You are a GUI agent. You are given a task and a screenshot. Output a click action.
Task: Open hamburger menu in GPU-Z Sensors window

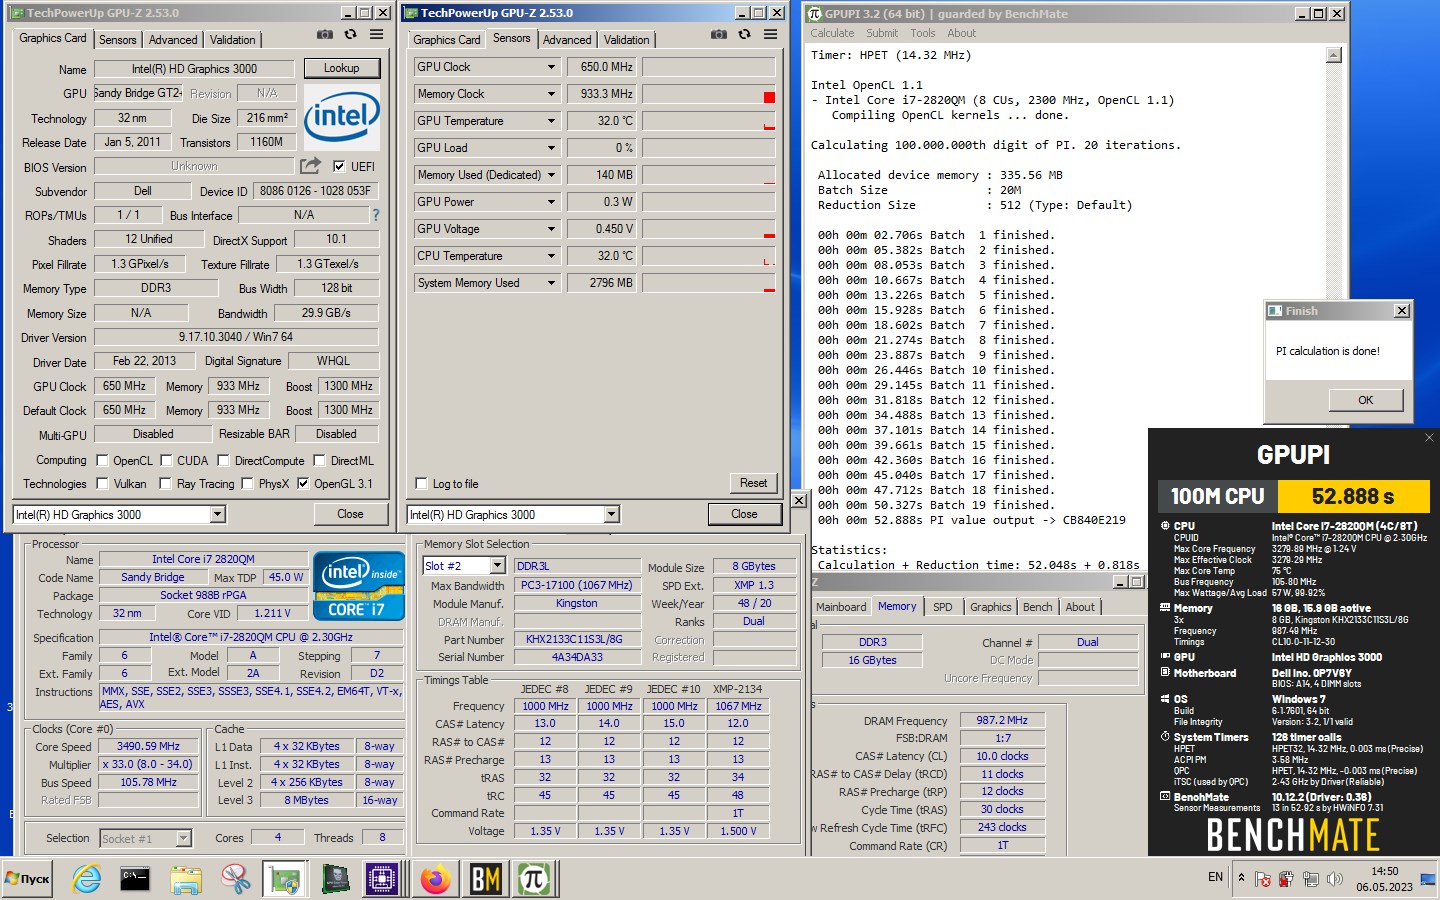click(770, 34)
